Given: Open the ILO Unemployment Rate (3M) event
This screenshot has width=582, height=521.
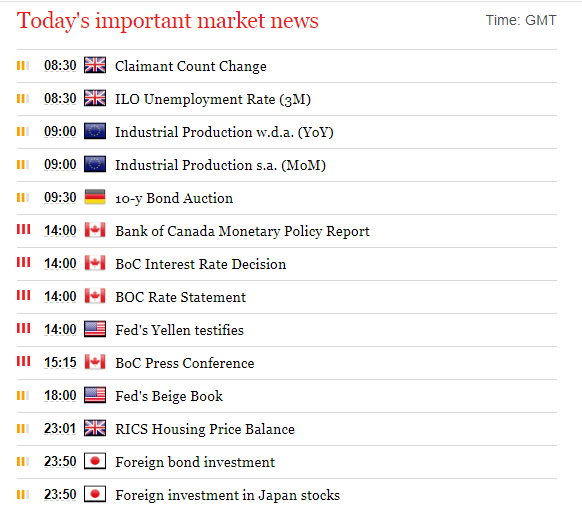Looking at the screenshot, I should 213,99.
